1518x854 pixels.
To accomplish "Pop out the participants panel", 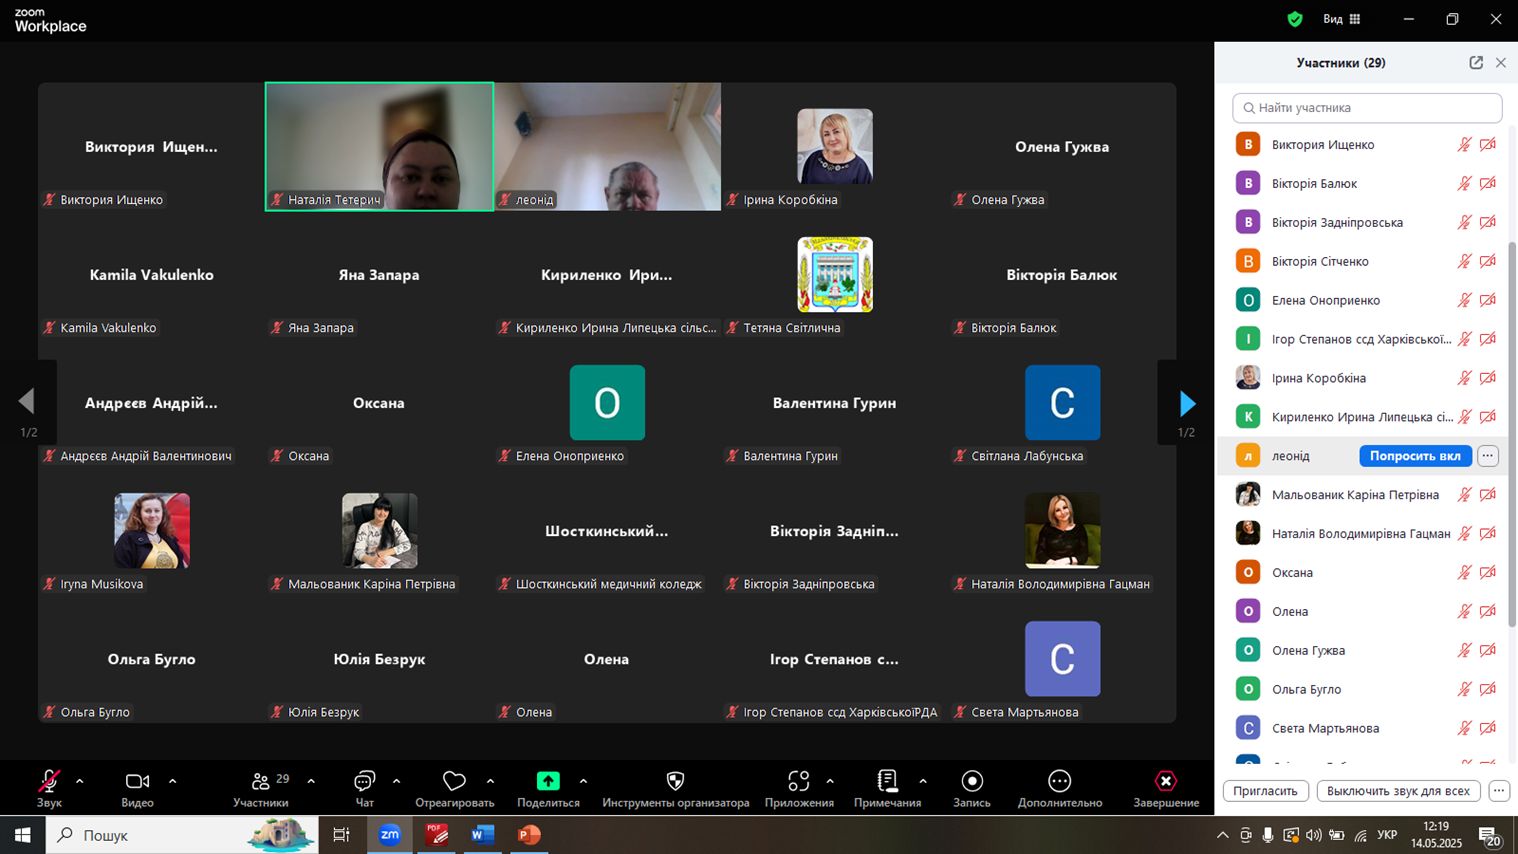I will tap(1476, 62).
